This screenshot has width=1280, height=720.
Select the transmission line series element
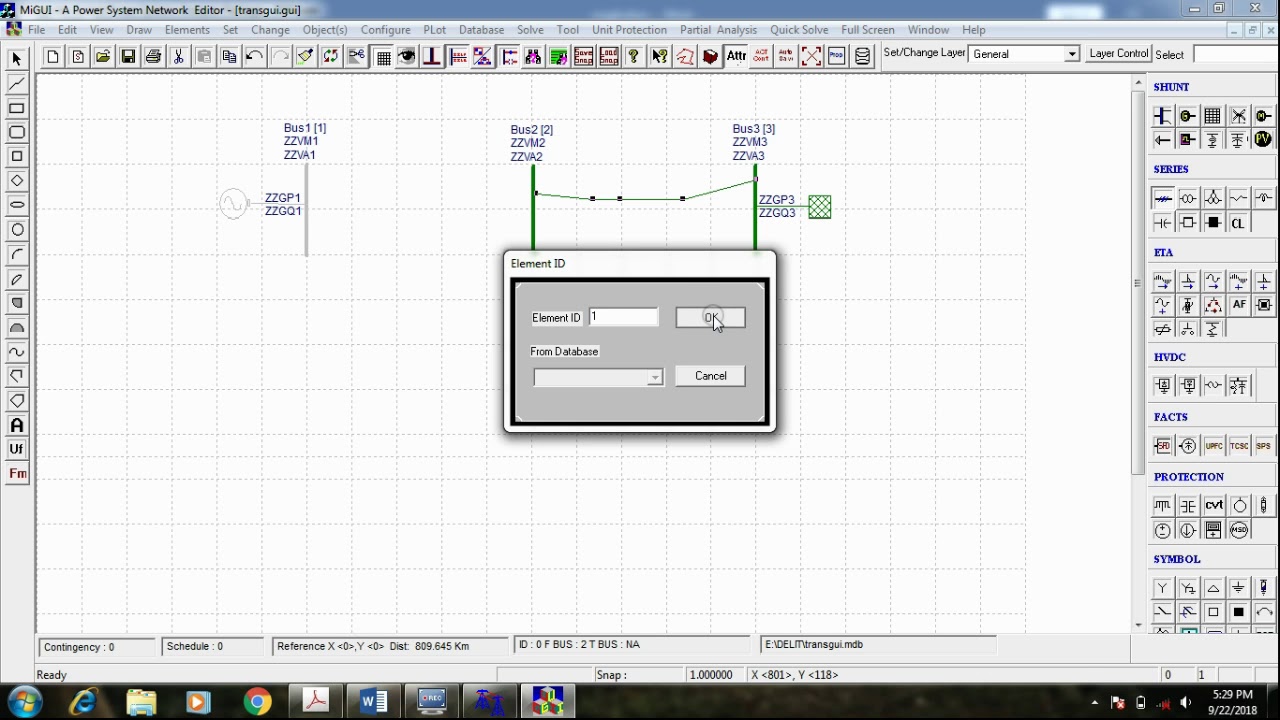tap(1163, 199)
